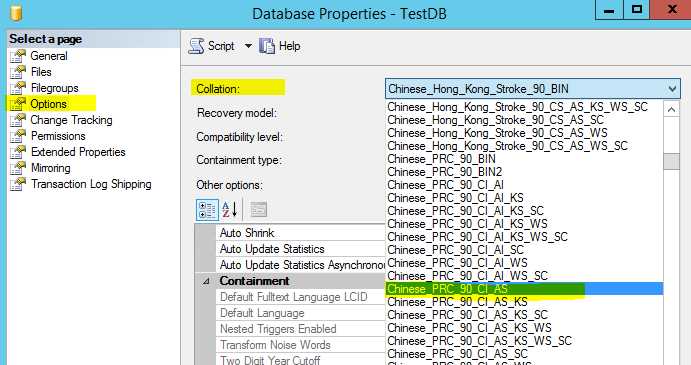Open the Mirroring page

pos(51,168)
